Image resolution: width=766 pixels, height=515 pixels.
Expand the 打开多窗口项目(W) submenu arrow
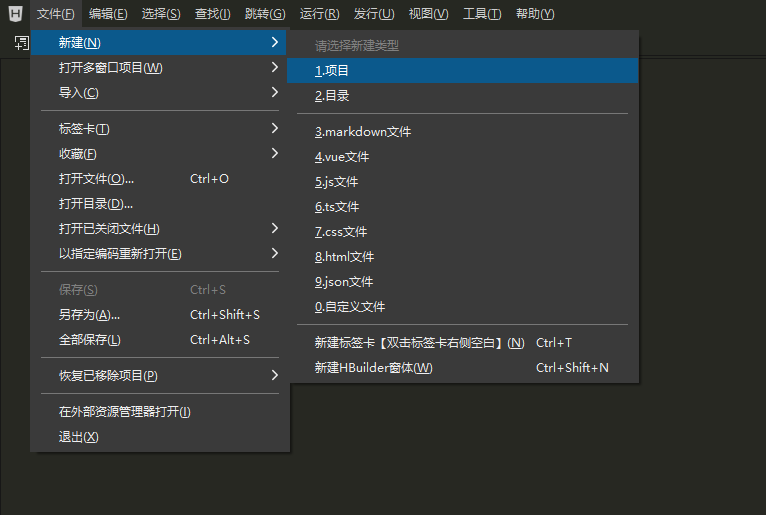coord(275,67)
